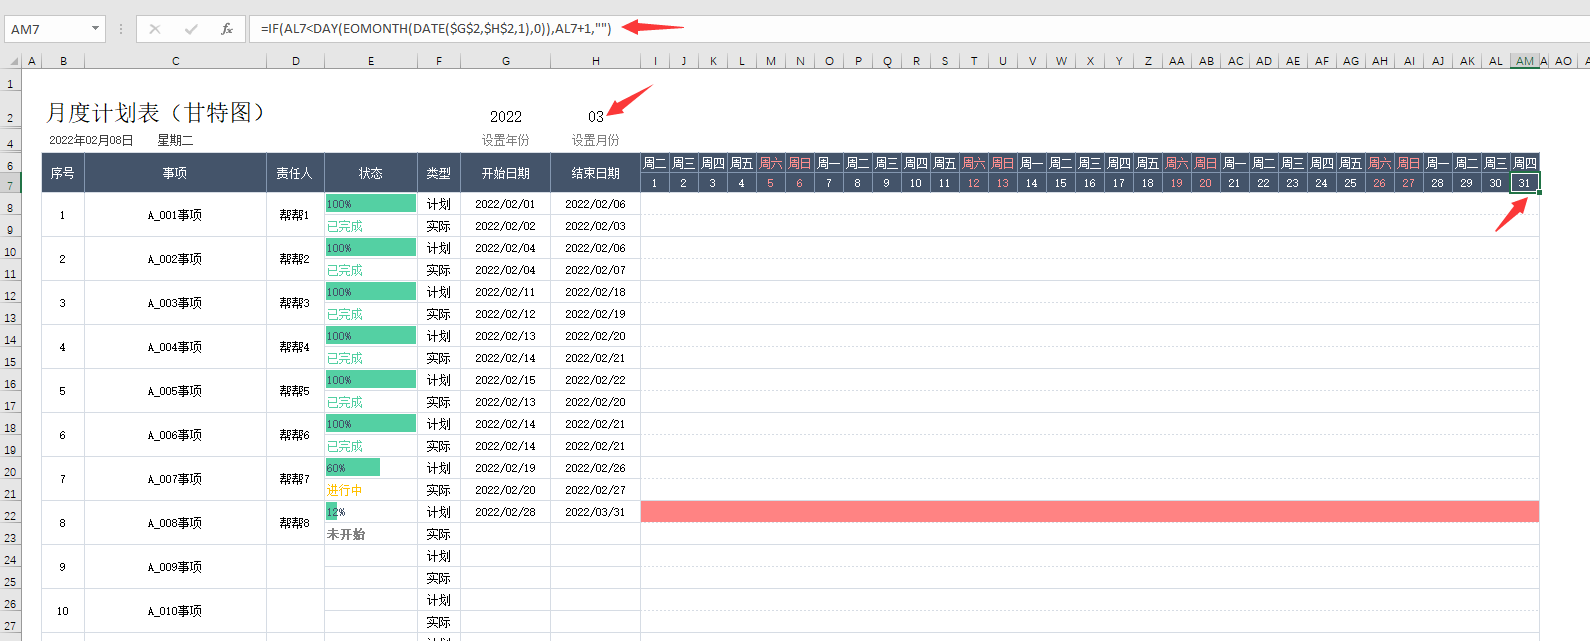Click the 事项 header cell
Image resolution: width=1590 pixels, height=641 pixels.
pos(175,173)
